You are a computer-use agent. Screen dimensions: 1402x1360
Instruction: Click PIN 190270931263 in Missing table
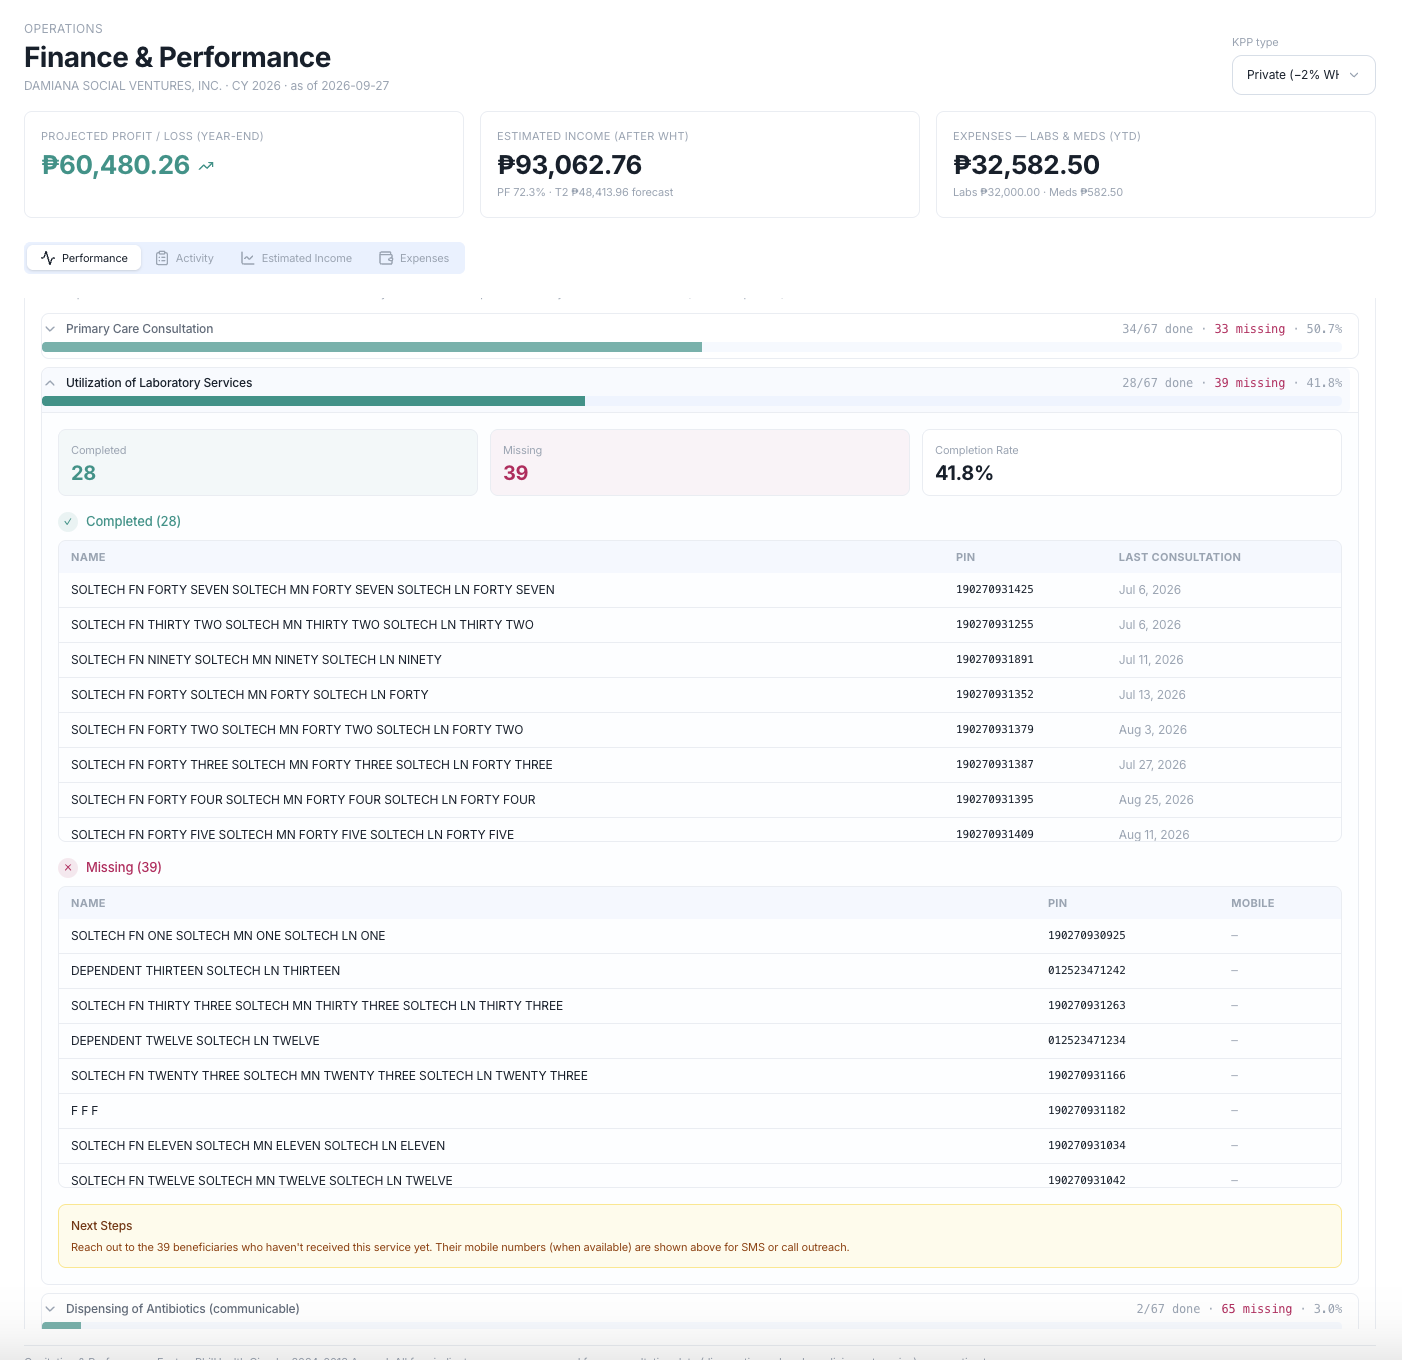click(x=1087, y=1006)
